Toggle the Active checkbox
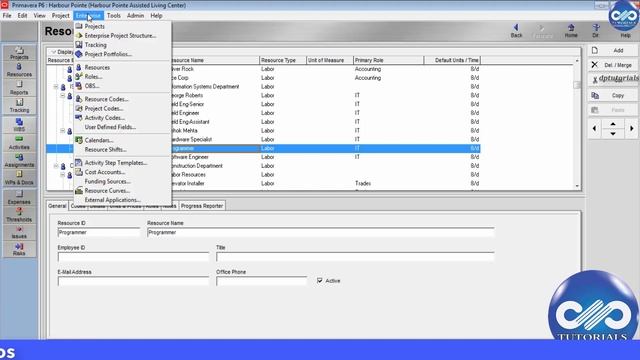This screenshot has height=360, width=640. pos(320,280)
